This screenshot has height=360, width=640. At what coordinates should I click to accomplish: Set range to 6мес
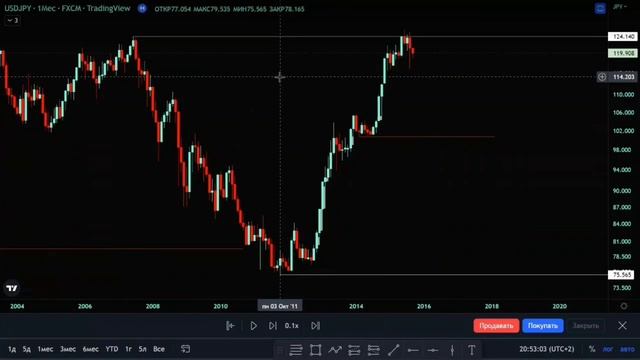91,349
